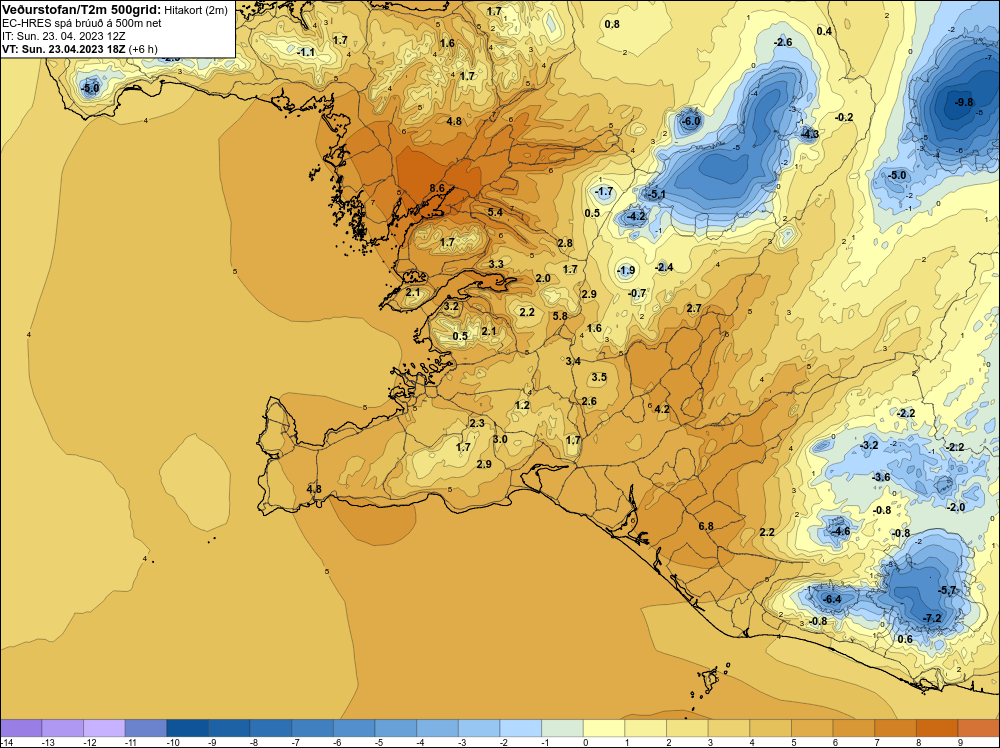Viewport: 1000px width, 748px height.
Task: Click the -7.2 temperature value
Action: coord(932,618)
